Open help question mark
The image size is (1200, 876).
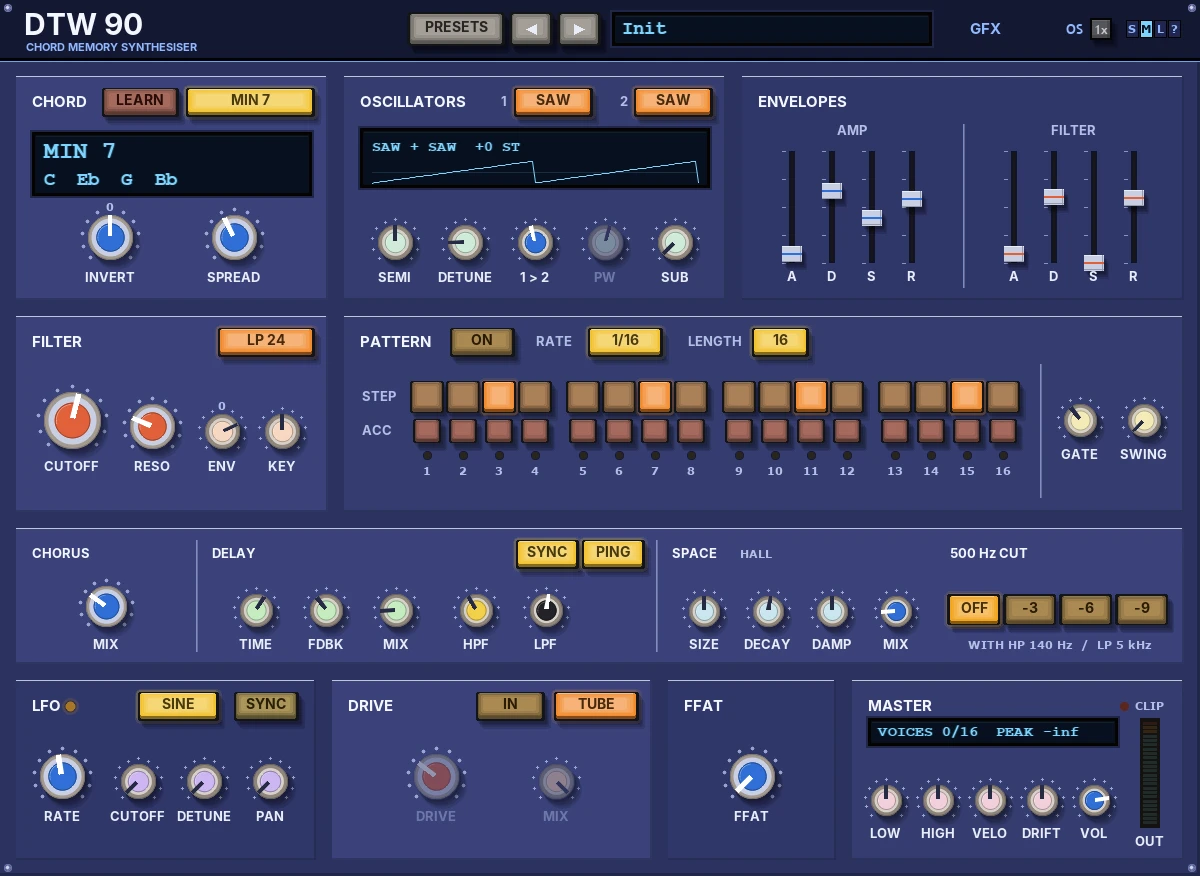1174,29
